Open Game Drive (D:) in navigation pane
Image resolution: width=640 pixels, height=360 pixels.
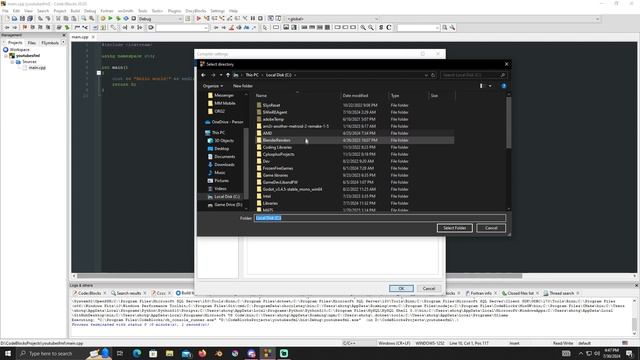point(225,204)
